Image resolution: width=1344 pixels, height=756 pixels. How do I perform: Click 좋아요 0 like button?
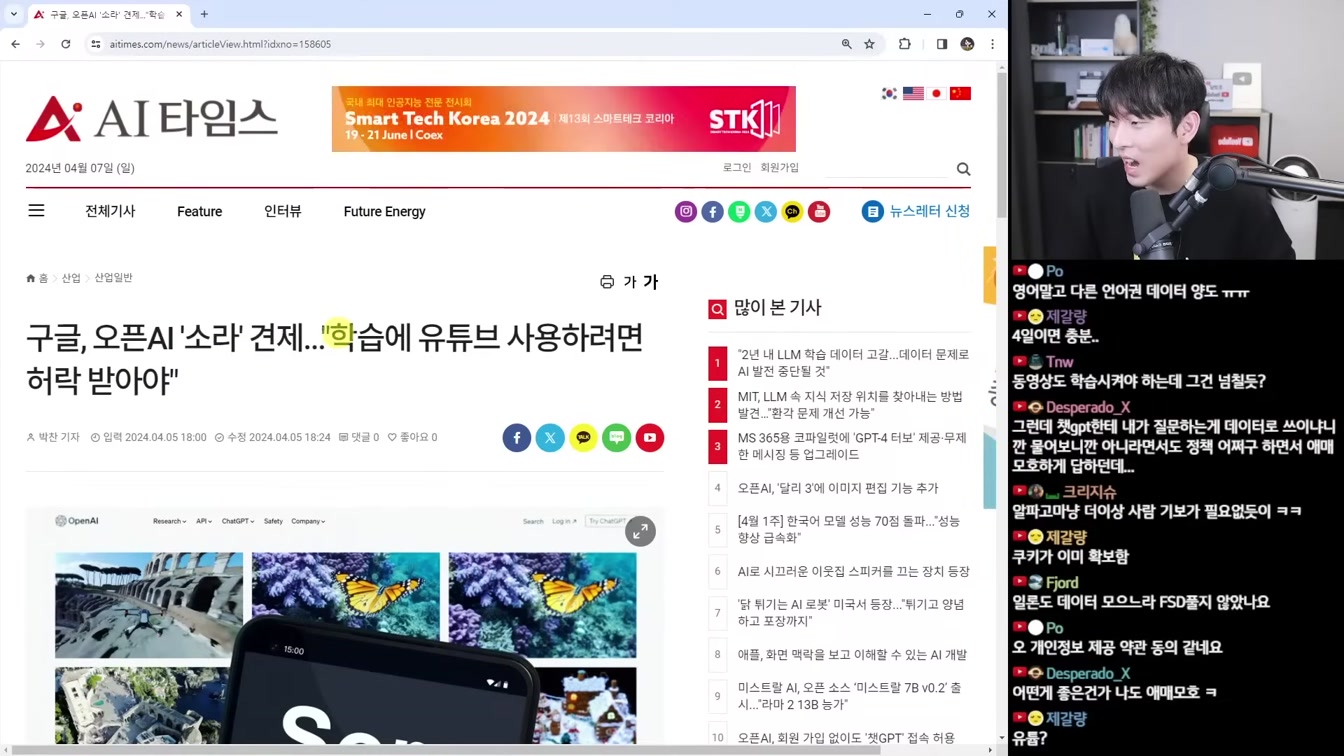point(413,437)
